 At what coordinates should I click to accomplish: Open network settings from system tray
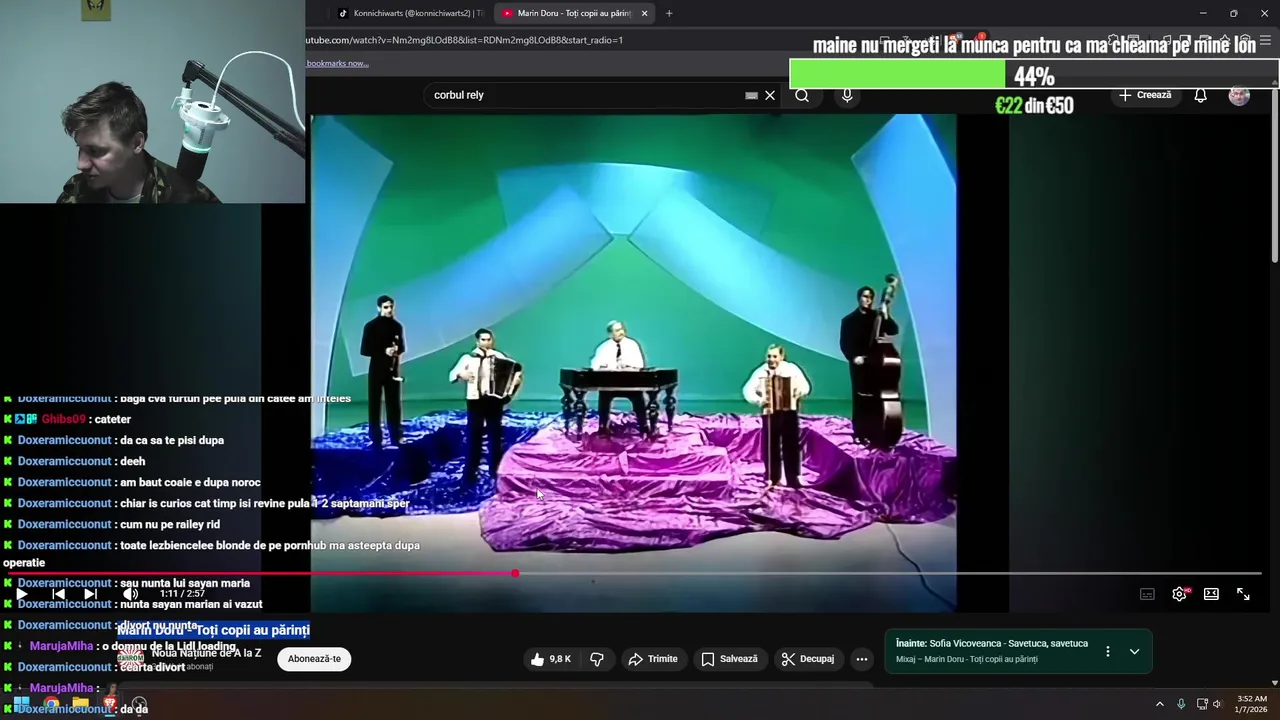pos(1202,704)
